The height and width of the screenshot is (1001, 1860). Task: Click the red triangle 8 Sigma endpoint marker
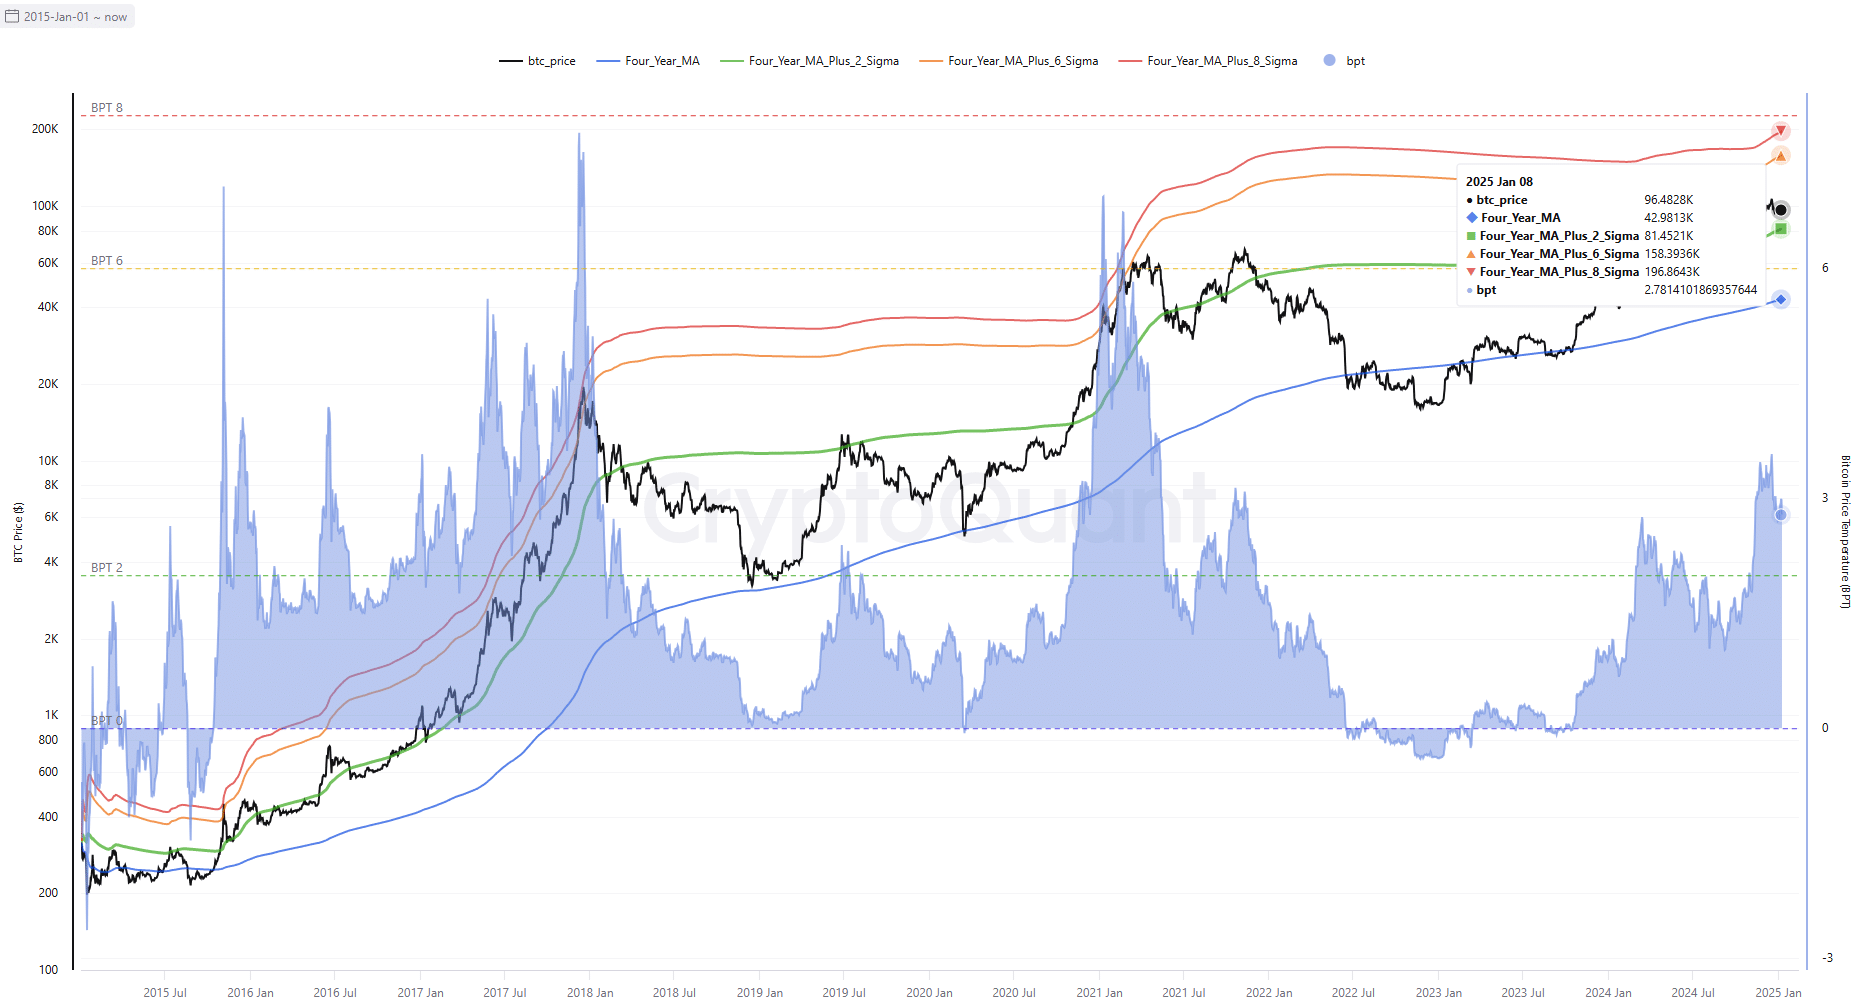click(1781, 131)
